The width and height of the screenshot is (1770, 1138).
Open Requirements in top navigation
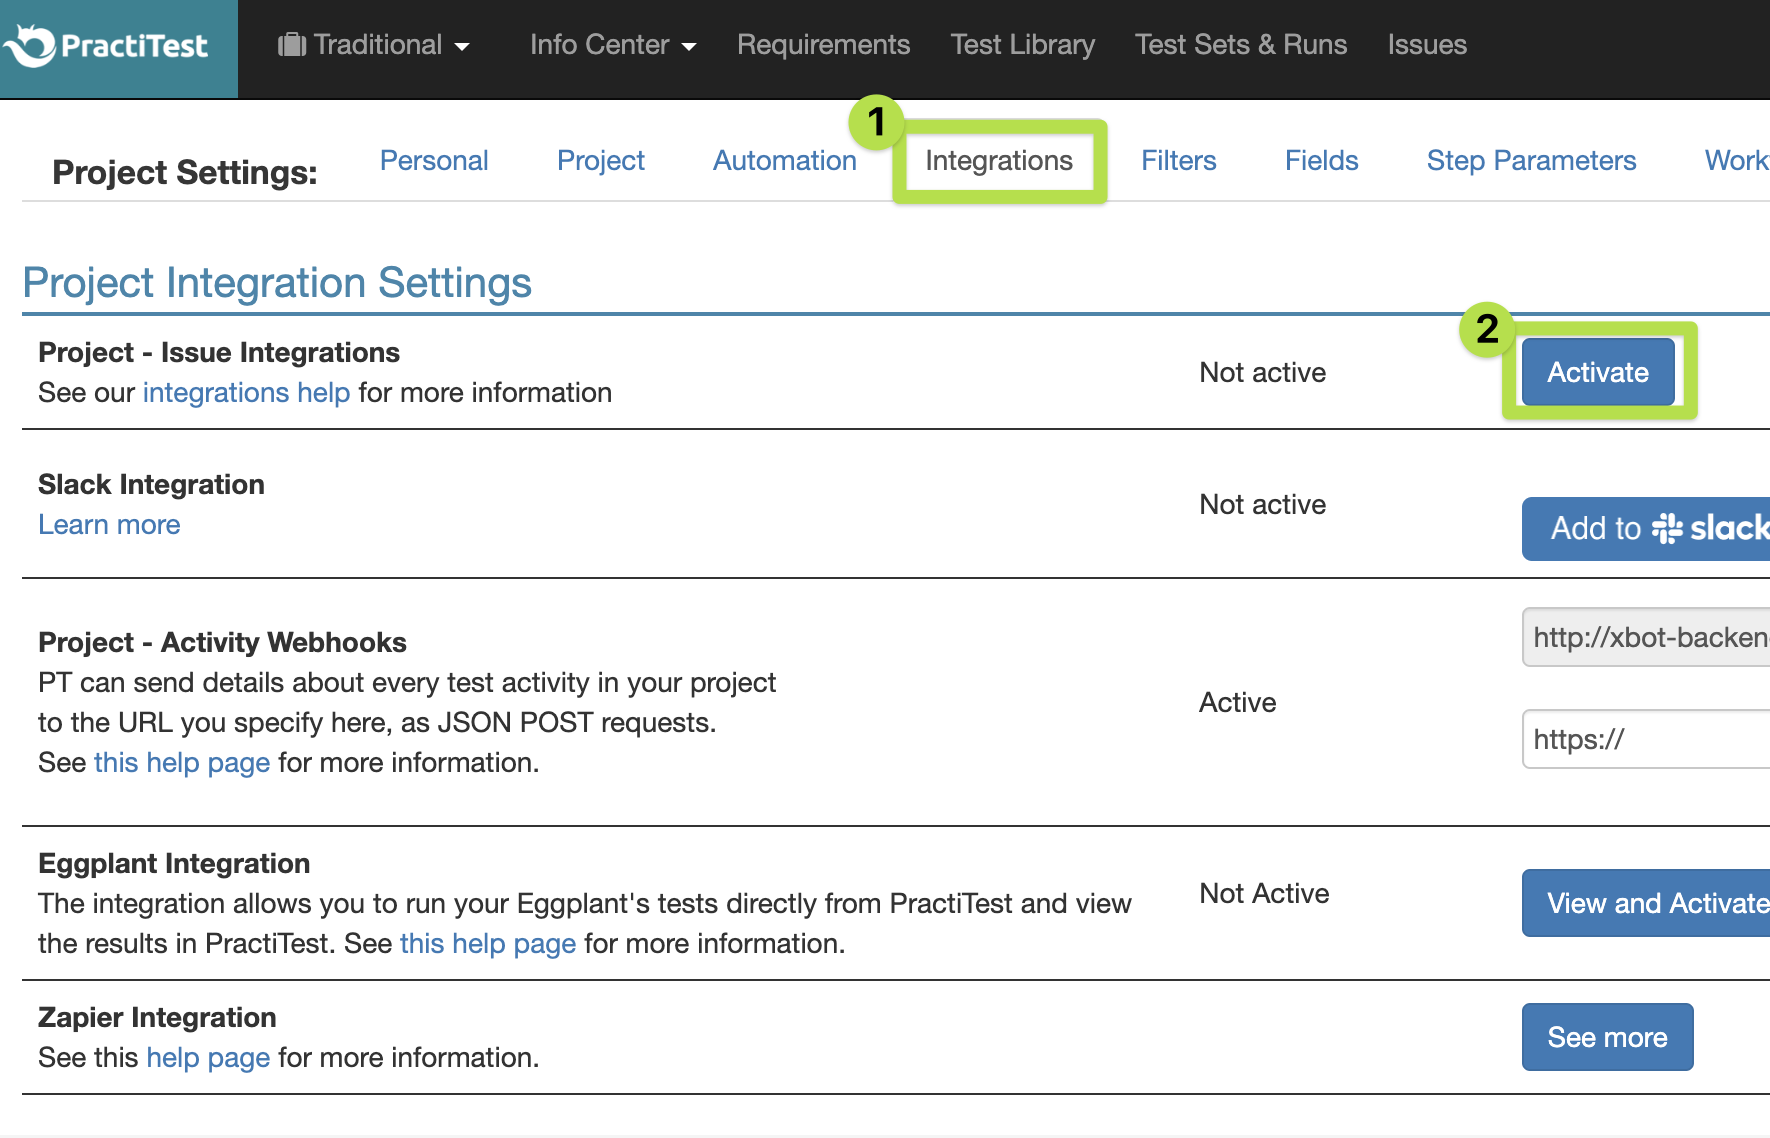point(823,45)
